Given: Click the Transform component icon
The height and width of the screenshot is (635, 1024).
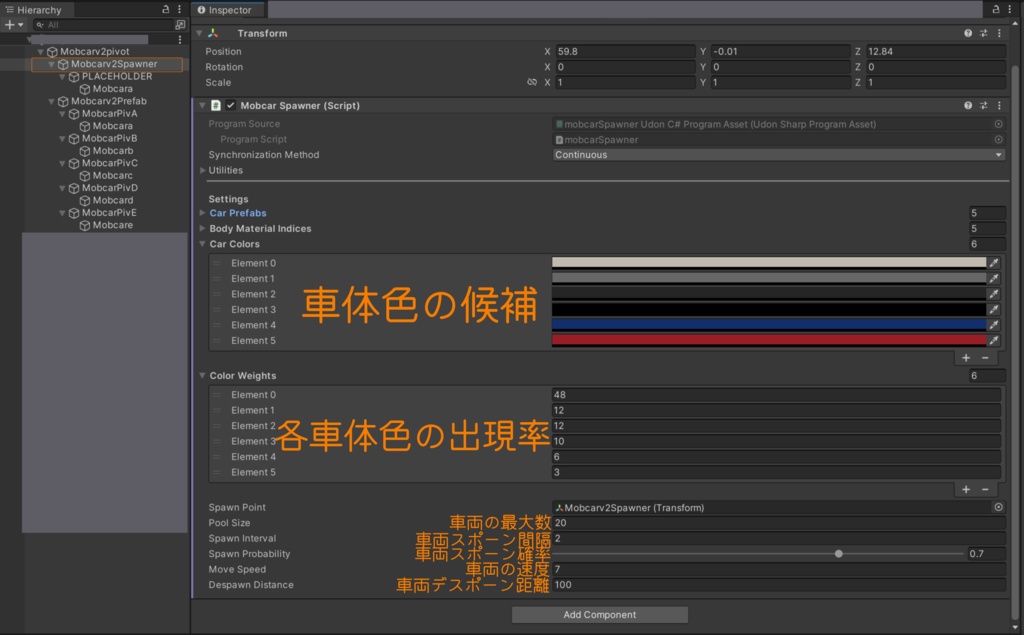Looking at the screenshot, I should click(212, 32).
